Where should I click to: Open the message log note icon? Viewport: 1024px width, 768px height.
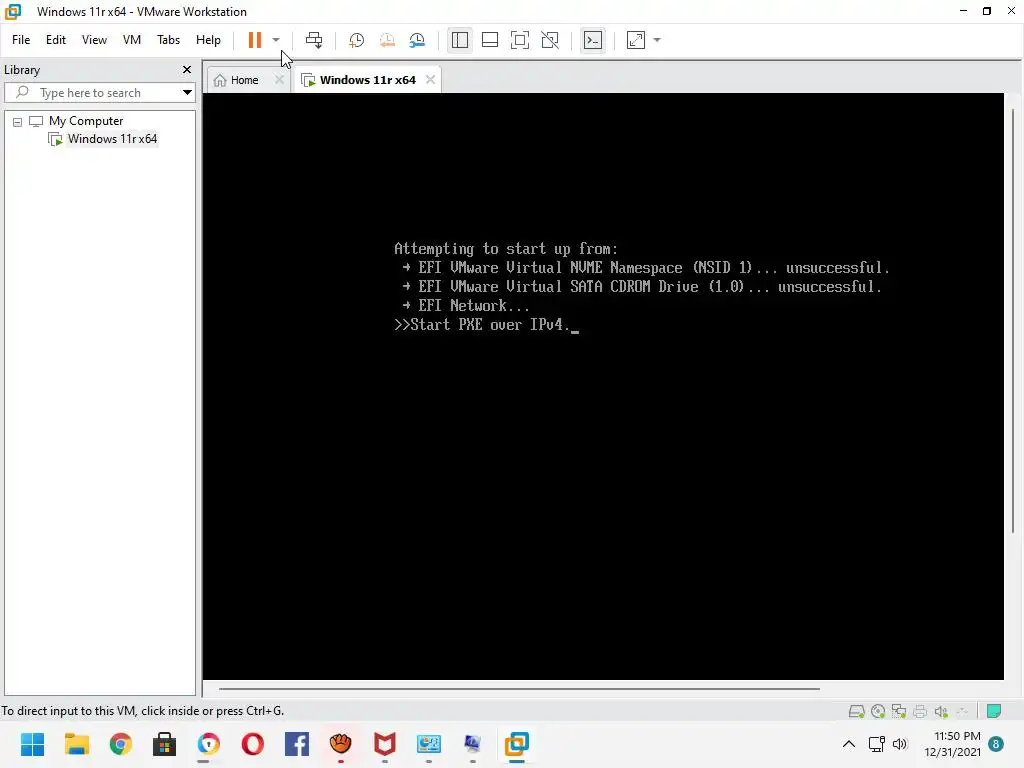pyautogui.click(x=994, y=711)
